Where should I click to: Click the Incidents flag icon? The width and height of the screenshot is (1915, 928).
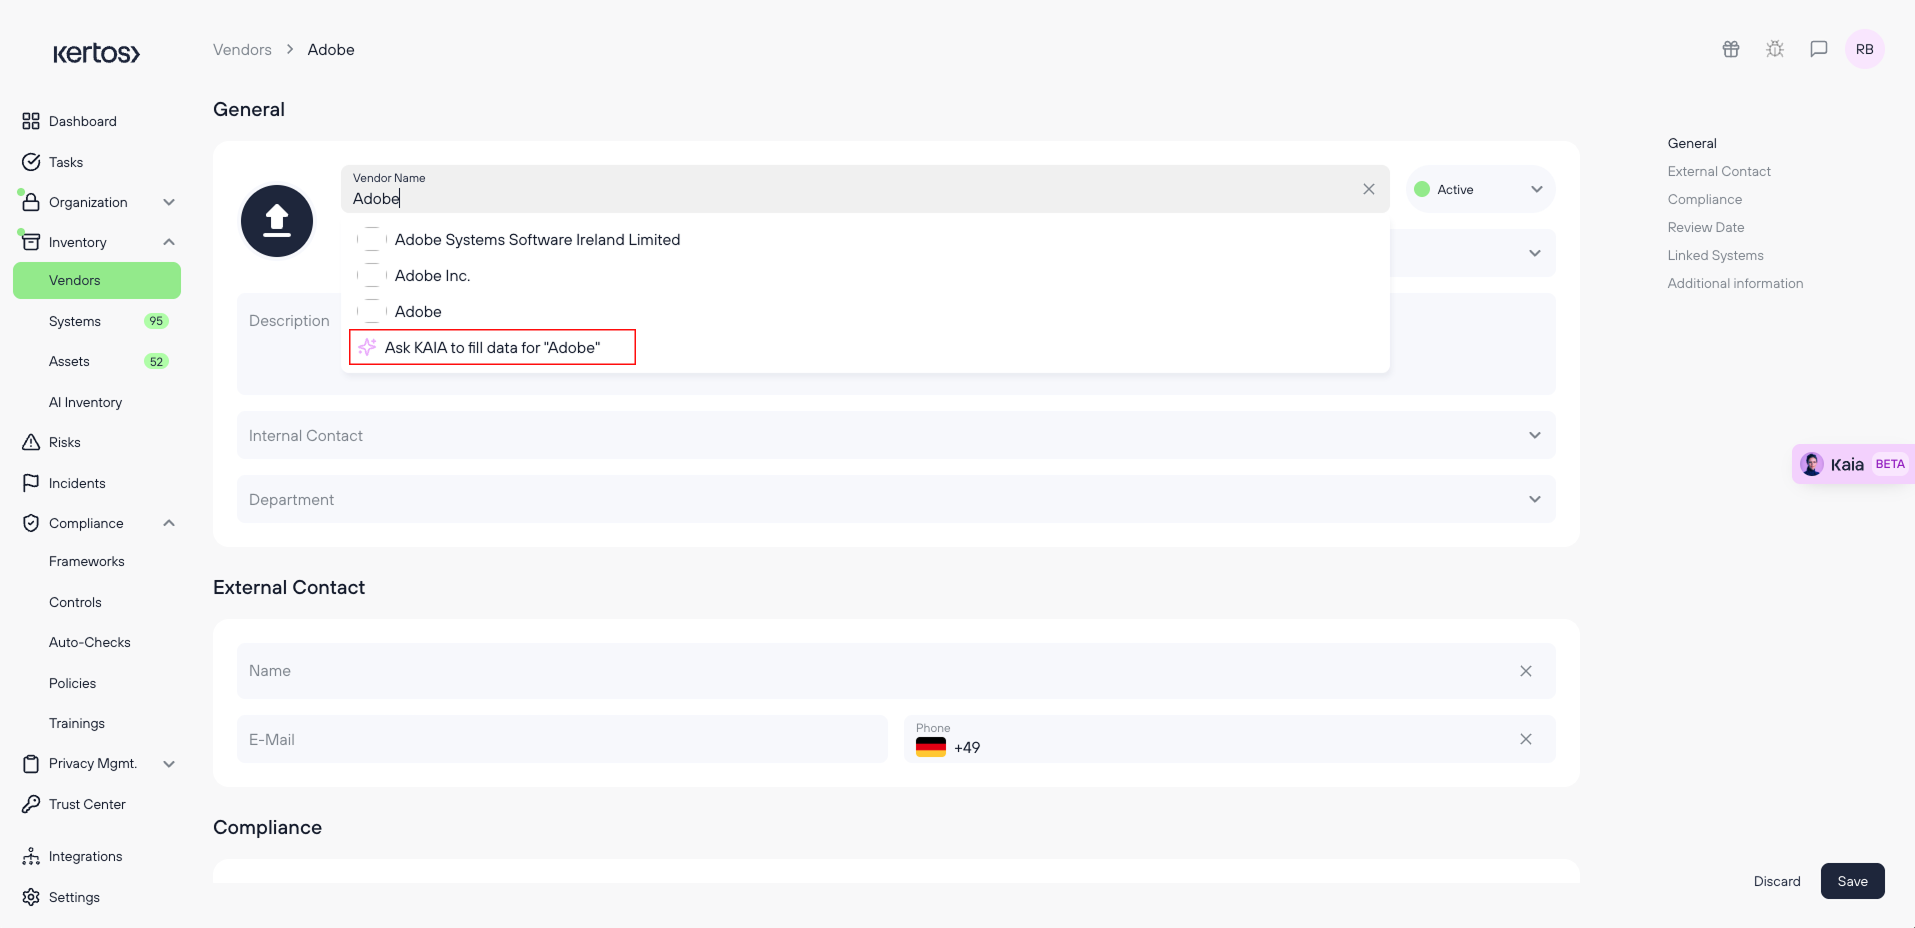31,483
